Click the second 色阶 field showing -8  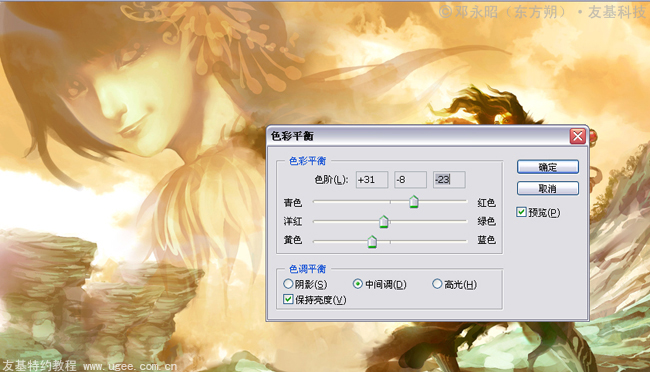coord(410,180)
